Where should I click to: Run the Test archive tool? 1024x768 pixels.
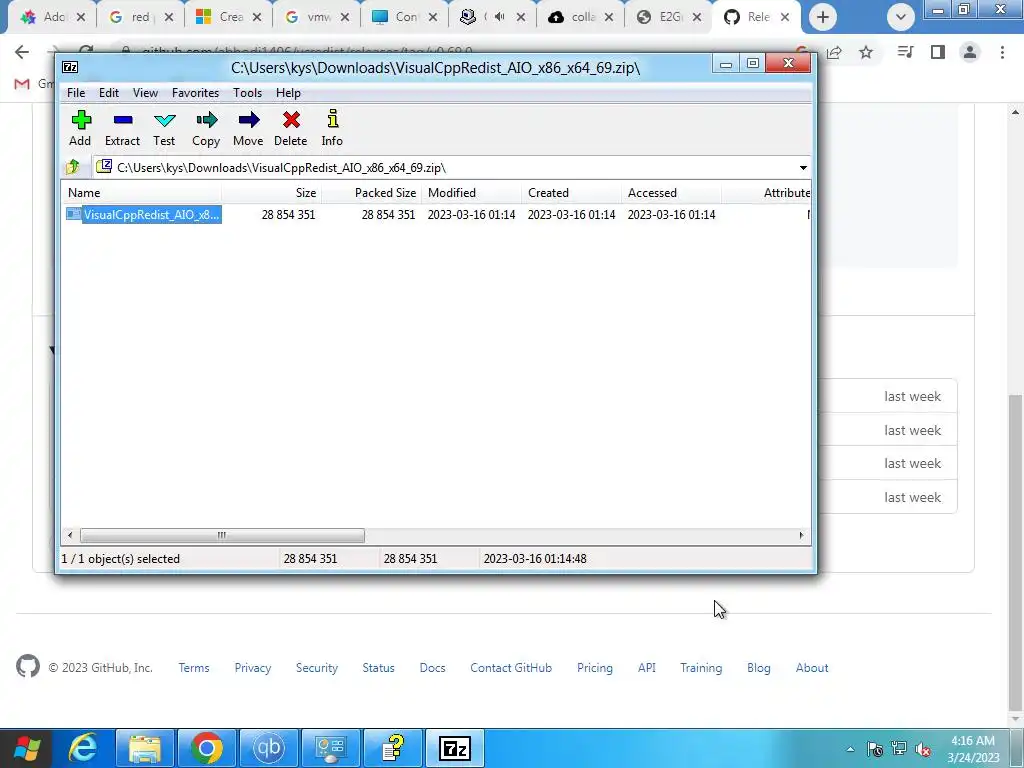click(164, 128)
